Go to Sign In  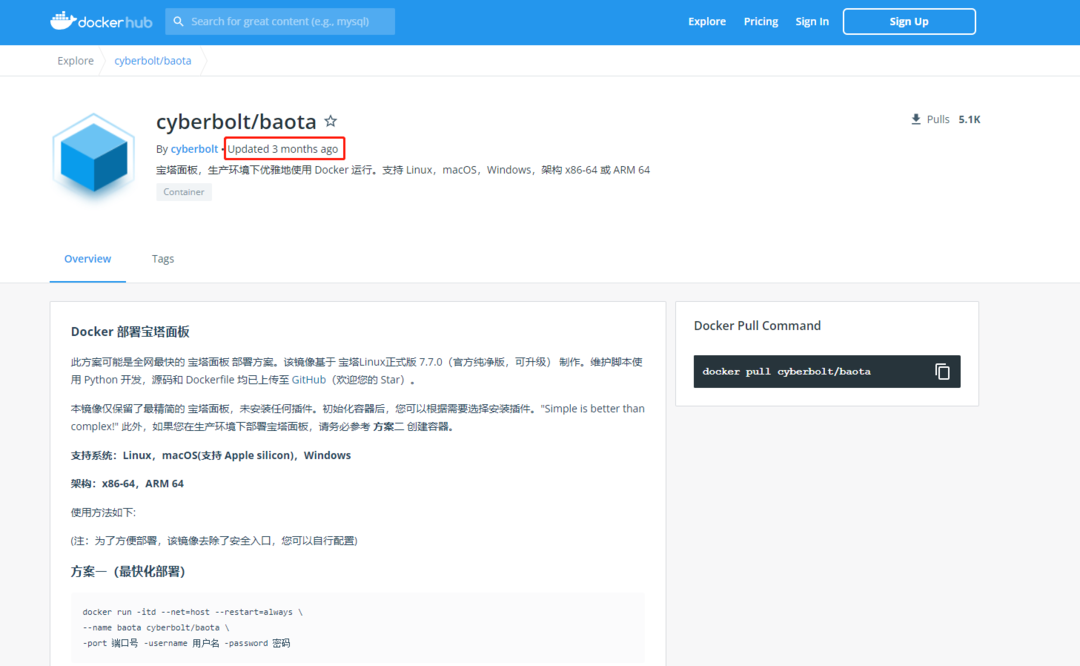coord(812,21)
